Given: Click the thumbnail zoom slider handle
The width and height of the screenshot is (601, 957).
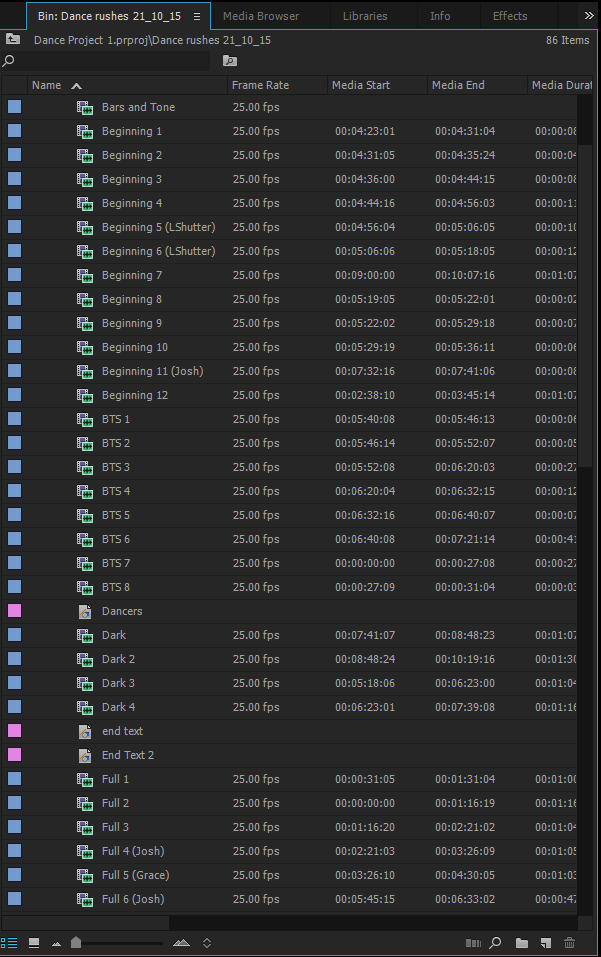Looking at the screenshot, I should pos(76,943).
